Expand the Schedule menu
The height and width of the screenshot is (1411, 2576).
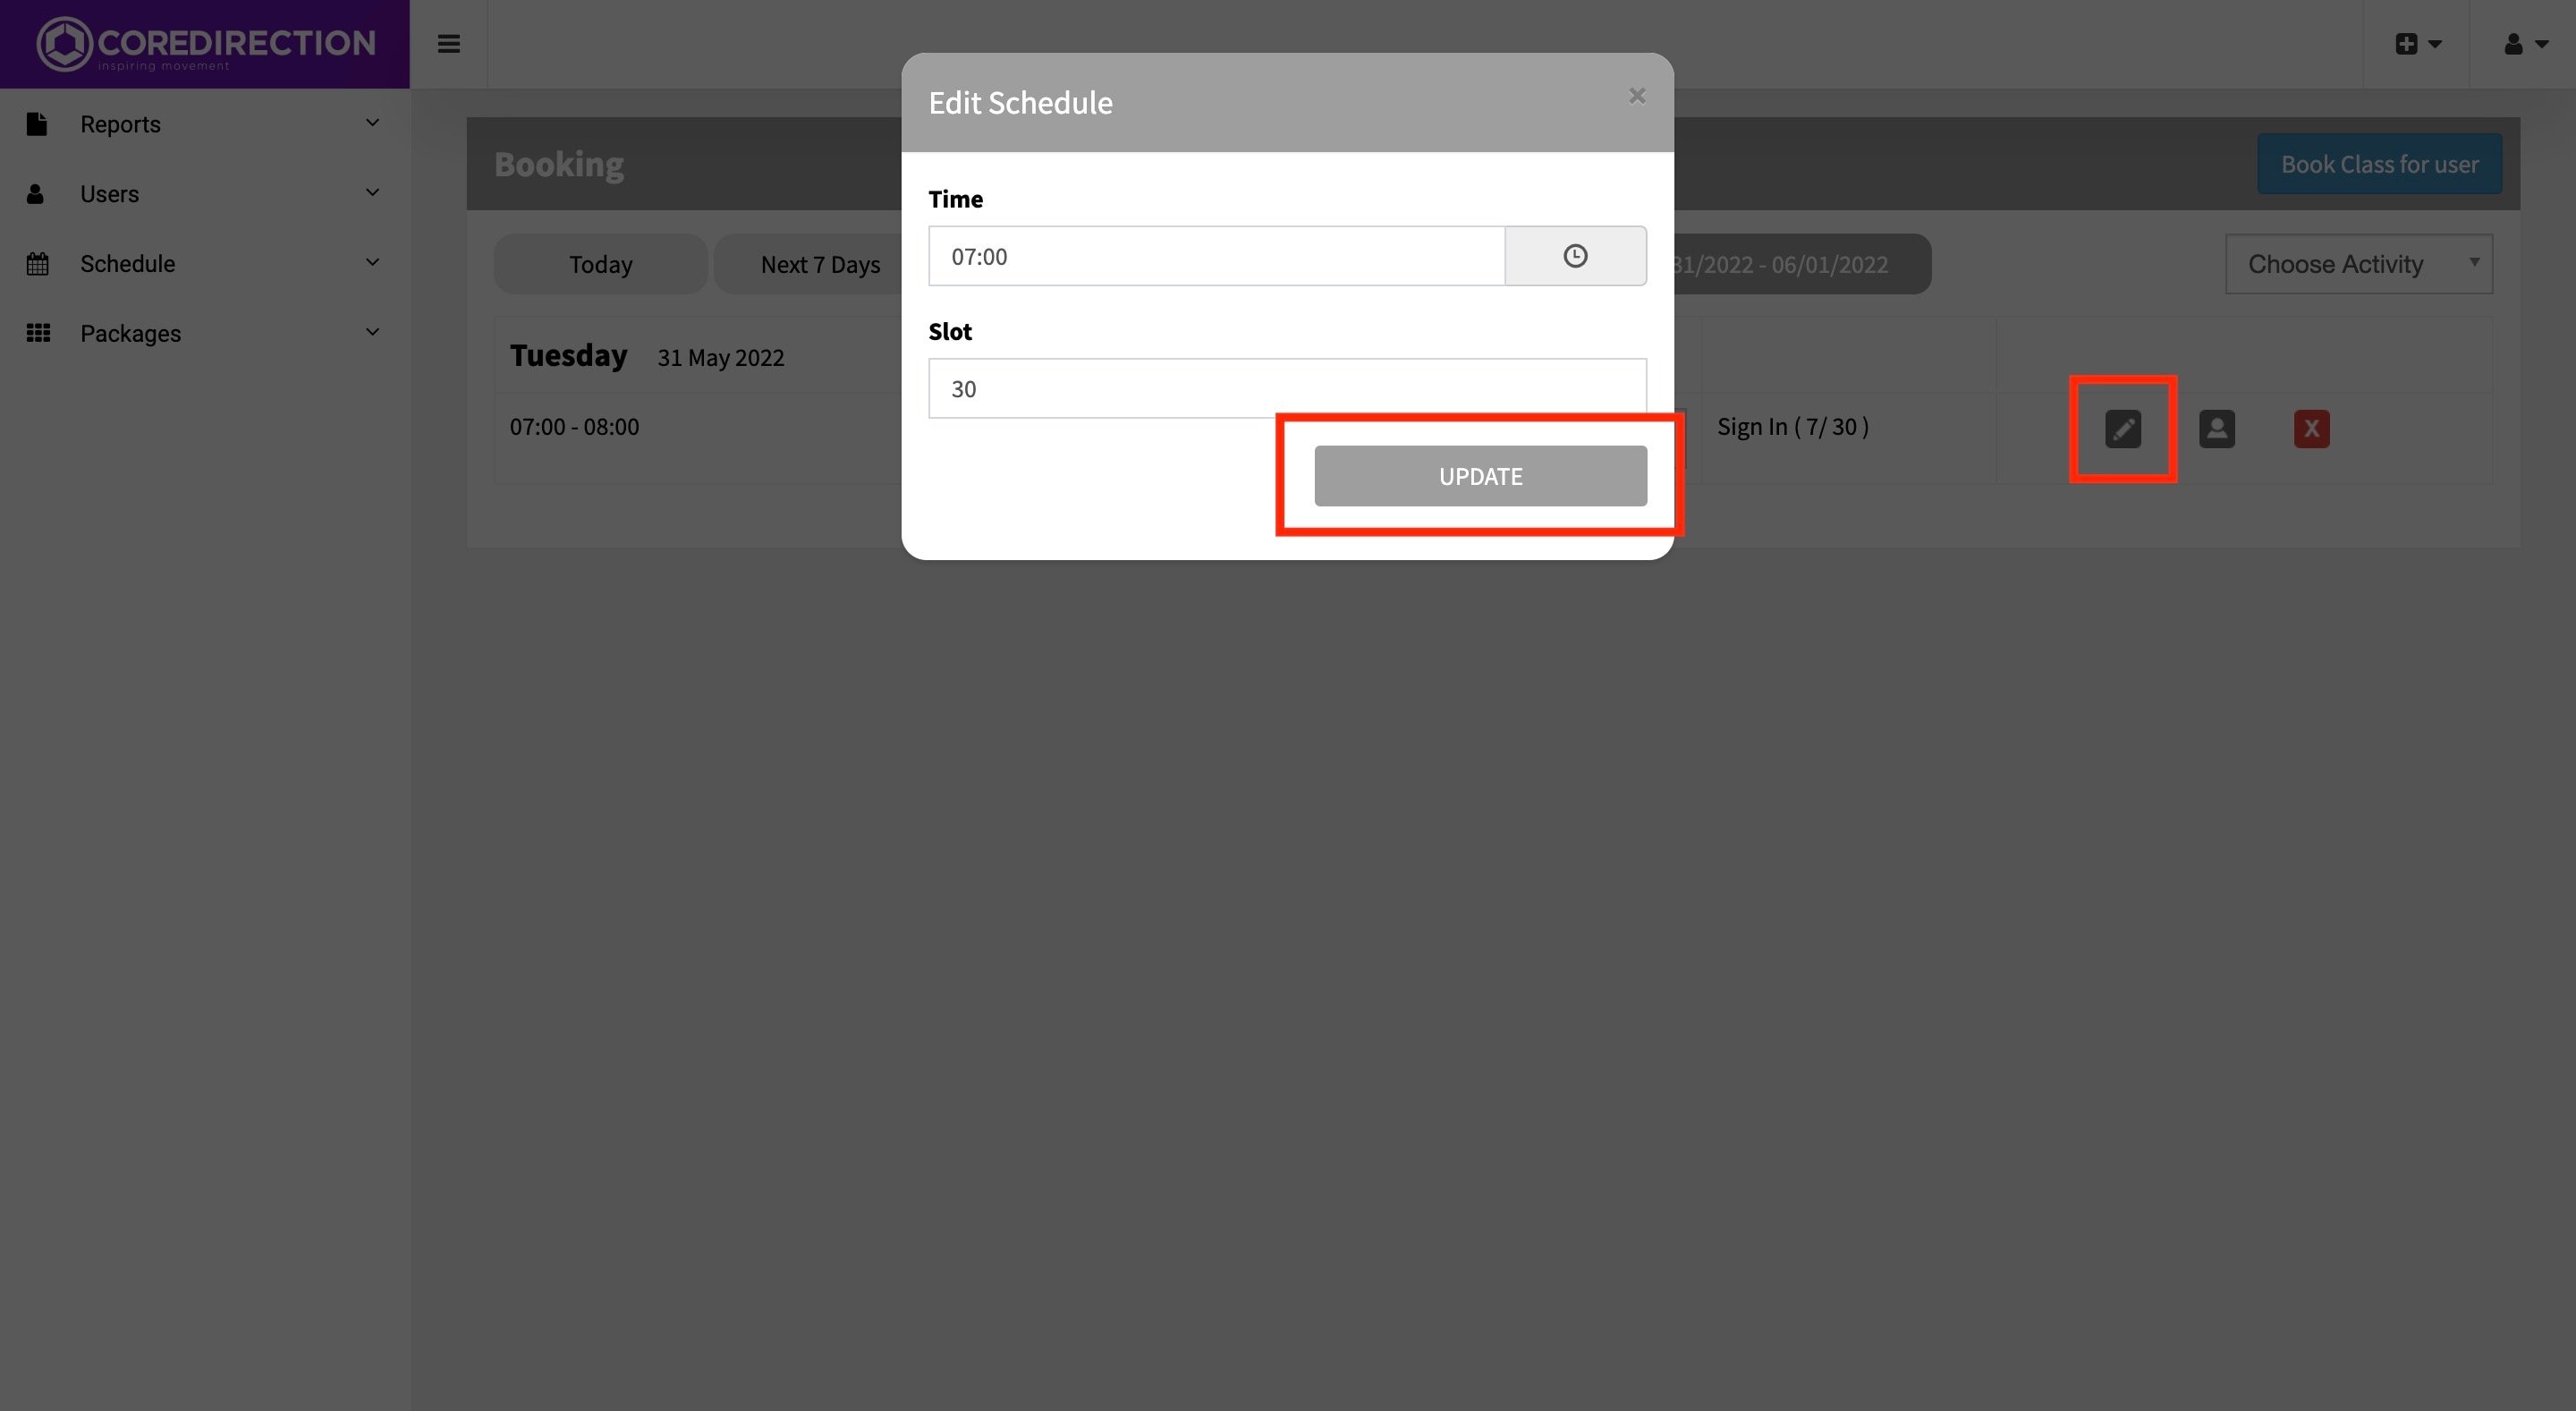click(x=205, y=263)
